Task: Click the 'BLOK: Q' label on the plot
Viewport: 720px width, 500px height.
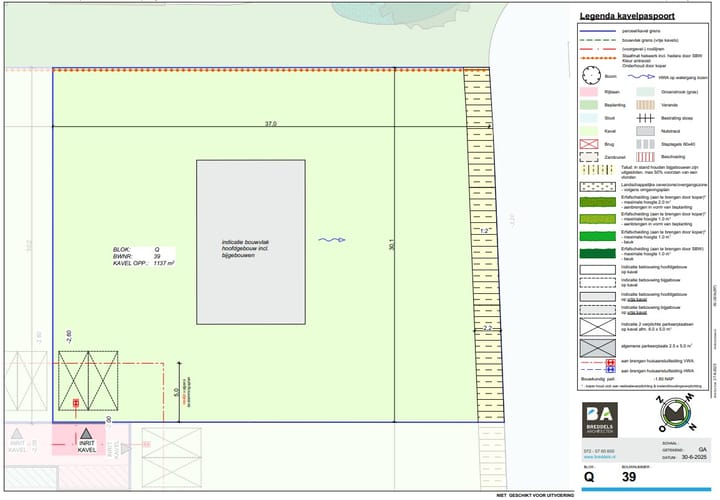Action: [x=136, y=250]
